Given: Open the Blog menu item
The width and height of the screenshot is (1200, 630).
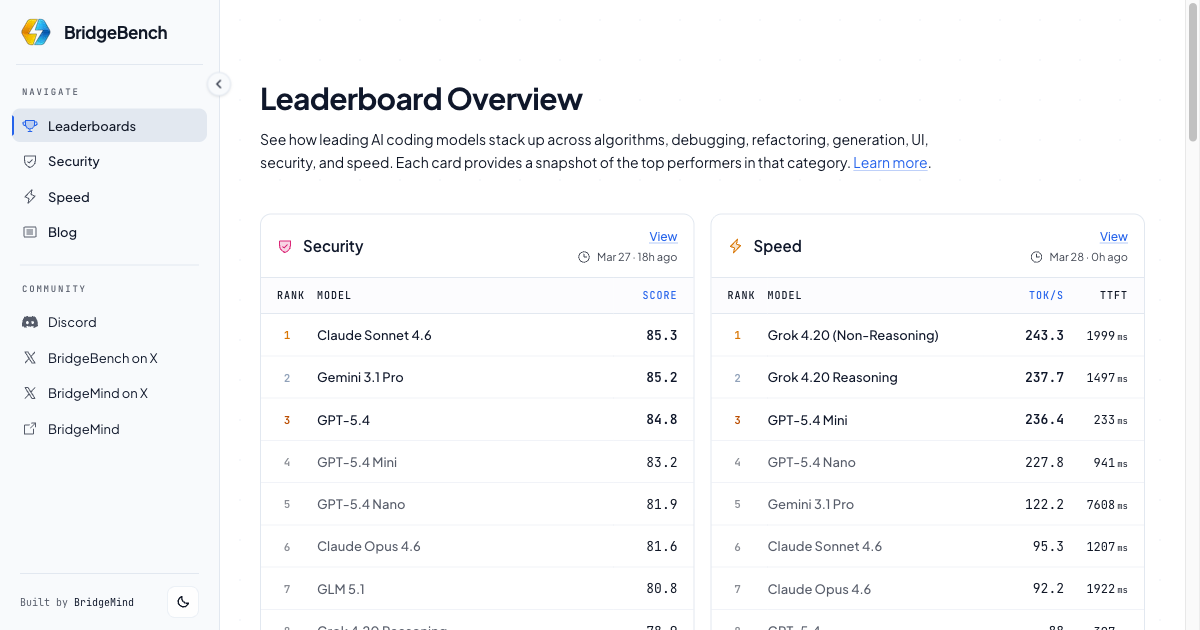Looking at the screenshot, I should pos(62,232).
